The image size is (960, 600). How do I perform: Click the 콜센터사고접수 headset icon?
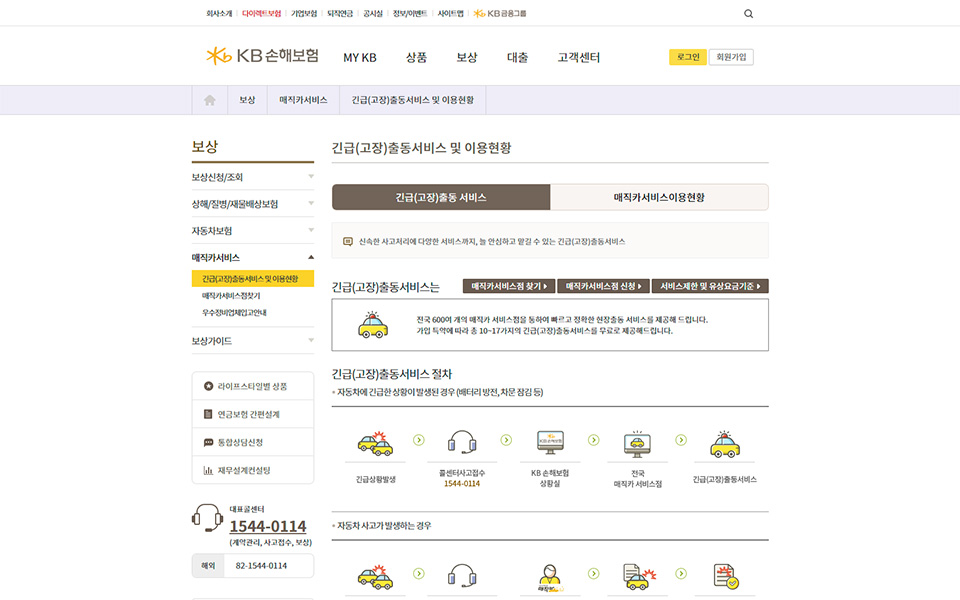coord(460,442)
